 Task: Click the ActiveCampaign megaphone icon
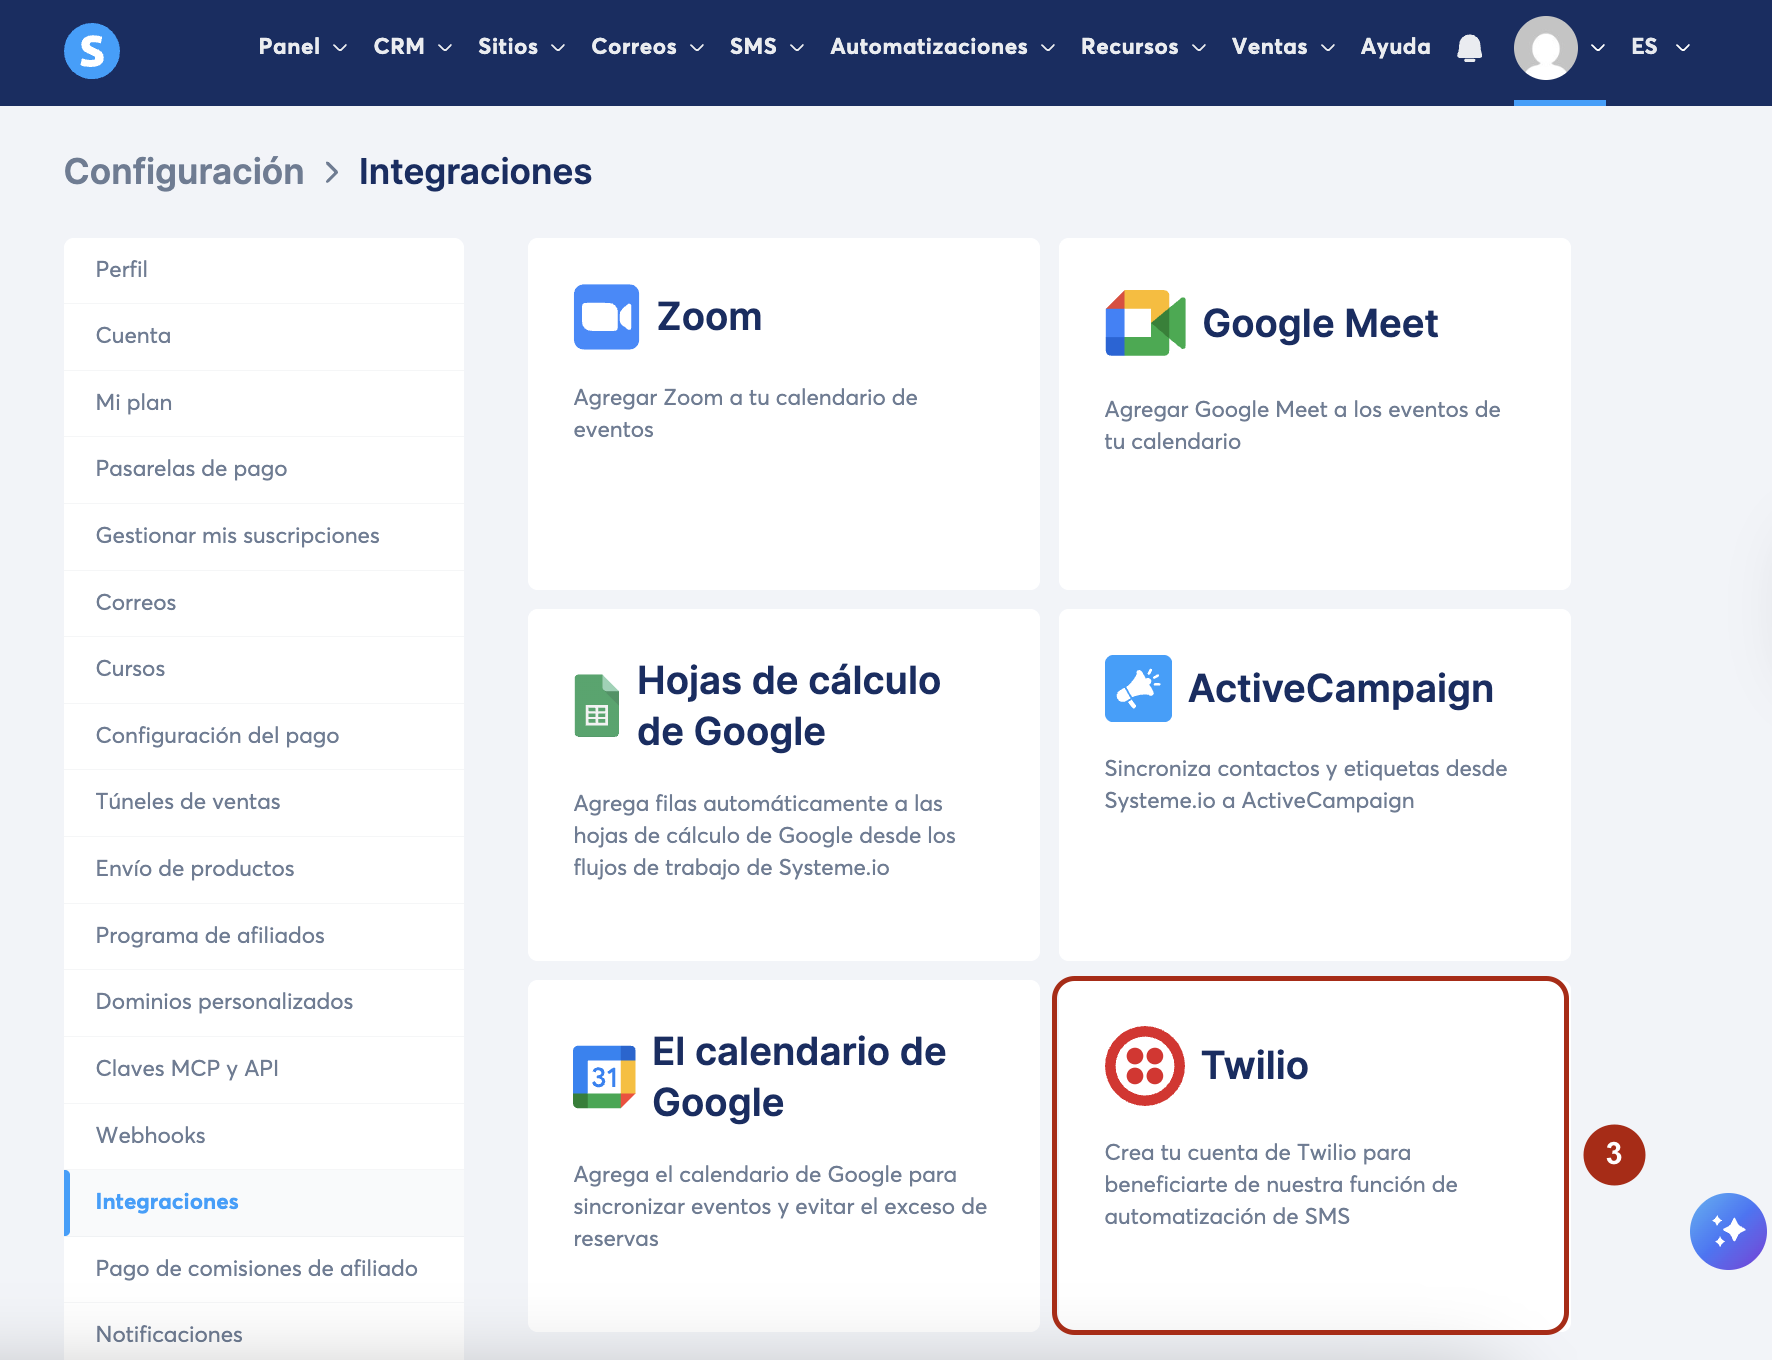point(1138,688)
